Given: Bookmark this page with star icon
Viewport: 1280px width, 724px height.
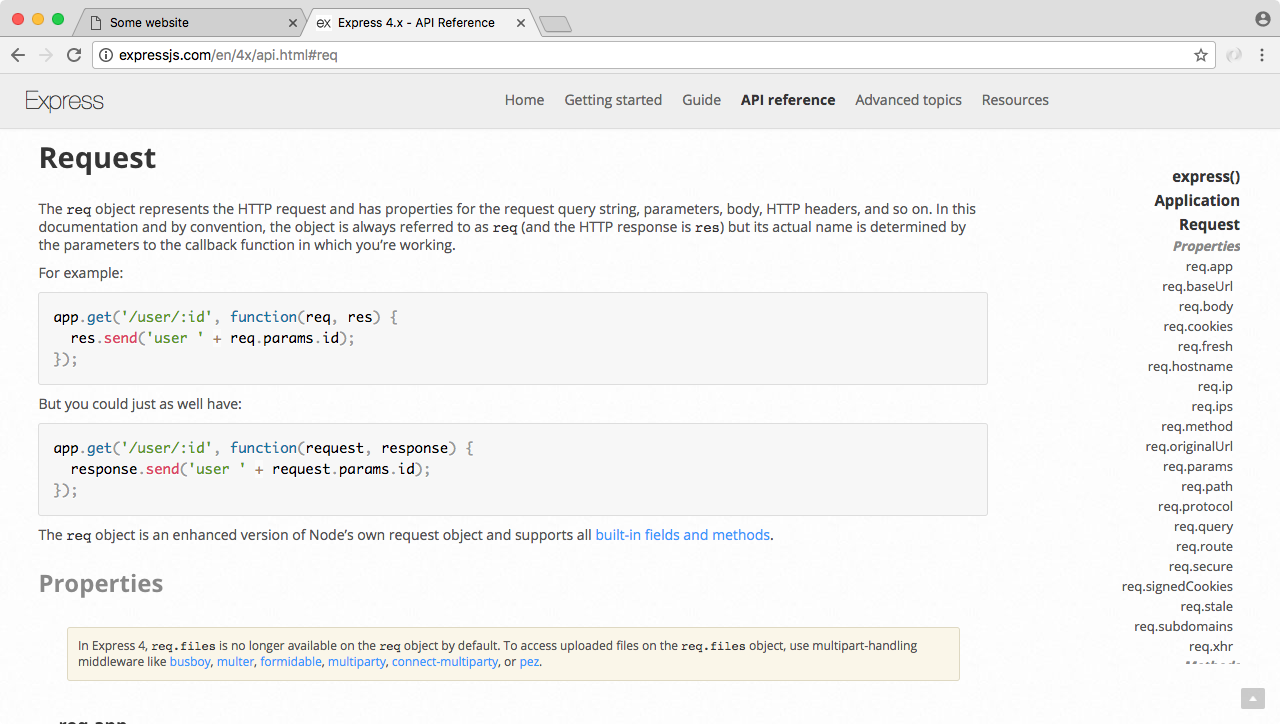Looking at the screenshot, I should [x=1200, y=56].
